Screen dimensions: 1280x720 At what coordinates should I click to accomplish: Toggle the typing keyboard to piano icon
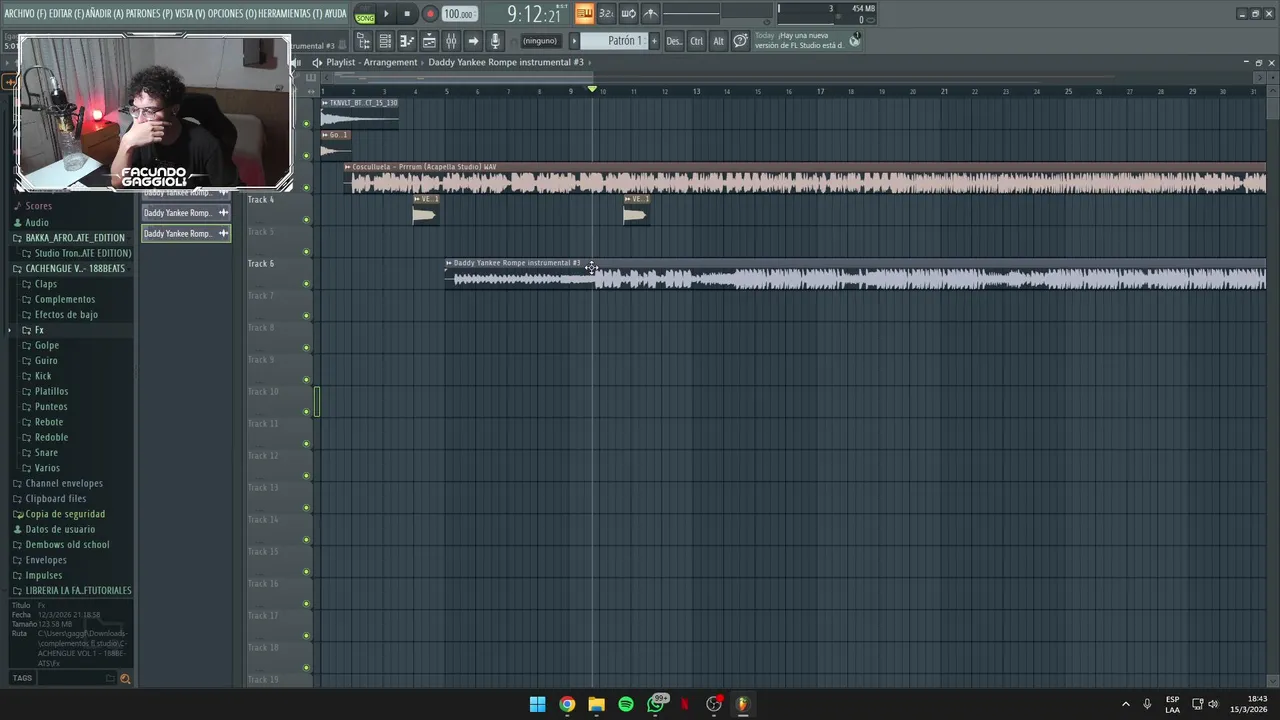(x=584, y=13)
